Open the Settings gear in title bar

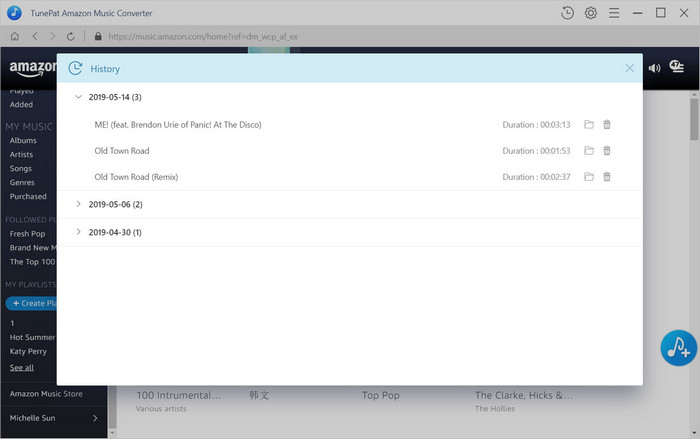pyautogui.click(x=591, y=13)
